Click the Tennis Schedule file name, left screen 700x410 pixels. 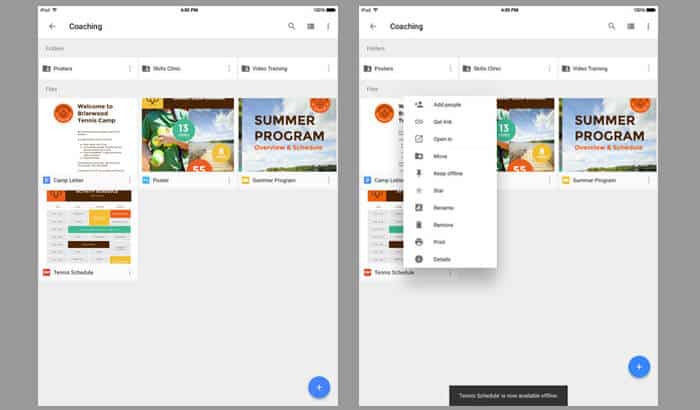point(73,272)
